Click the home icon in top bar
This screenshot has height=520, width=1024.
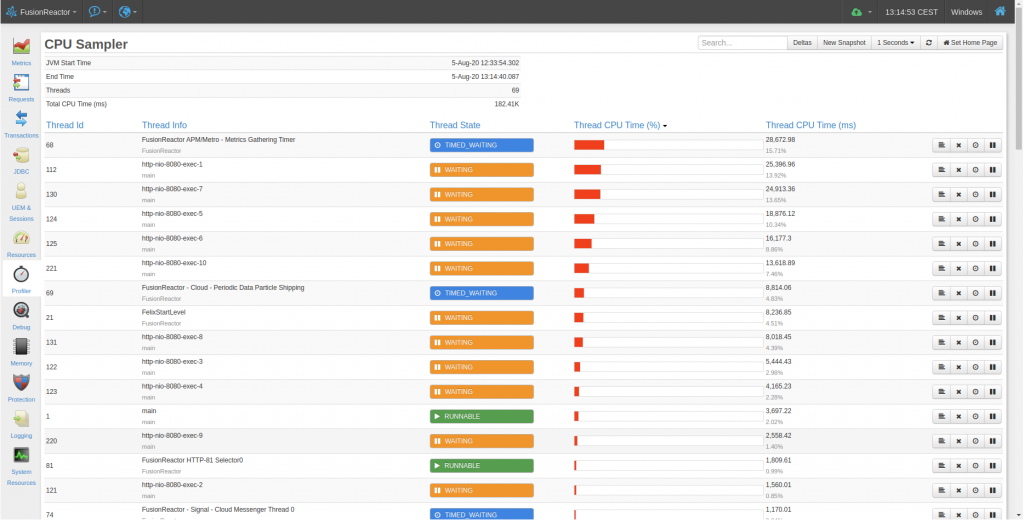[1000, 11]
